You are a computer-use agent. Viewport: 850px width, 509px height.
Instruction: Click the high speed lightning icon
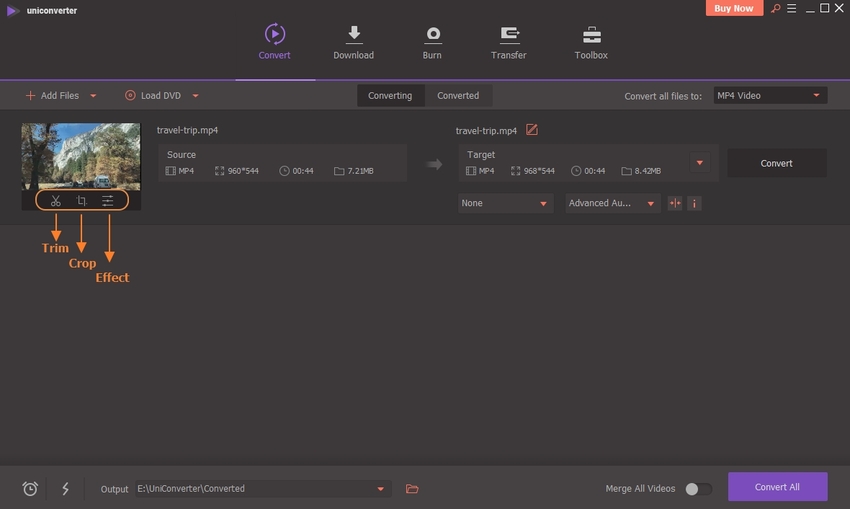(66, 489)
